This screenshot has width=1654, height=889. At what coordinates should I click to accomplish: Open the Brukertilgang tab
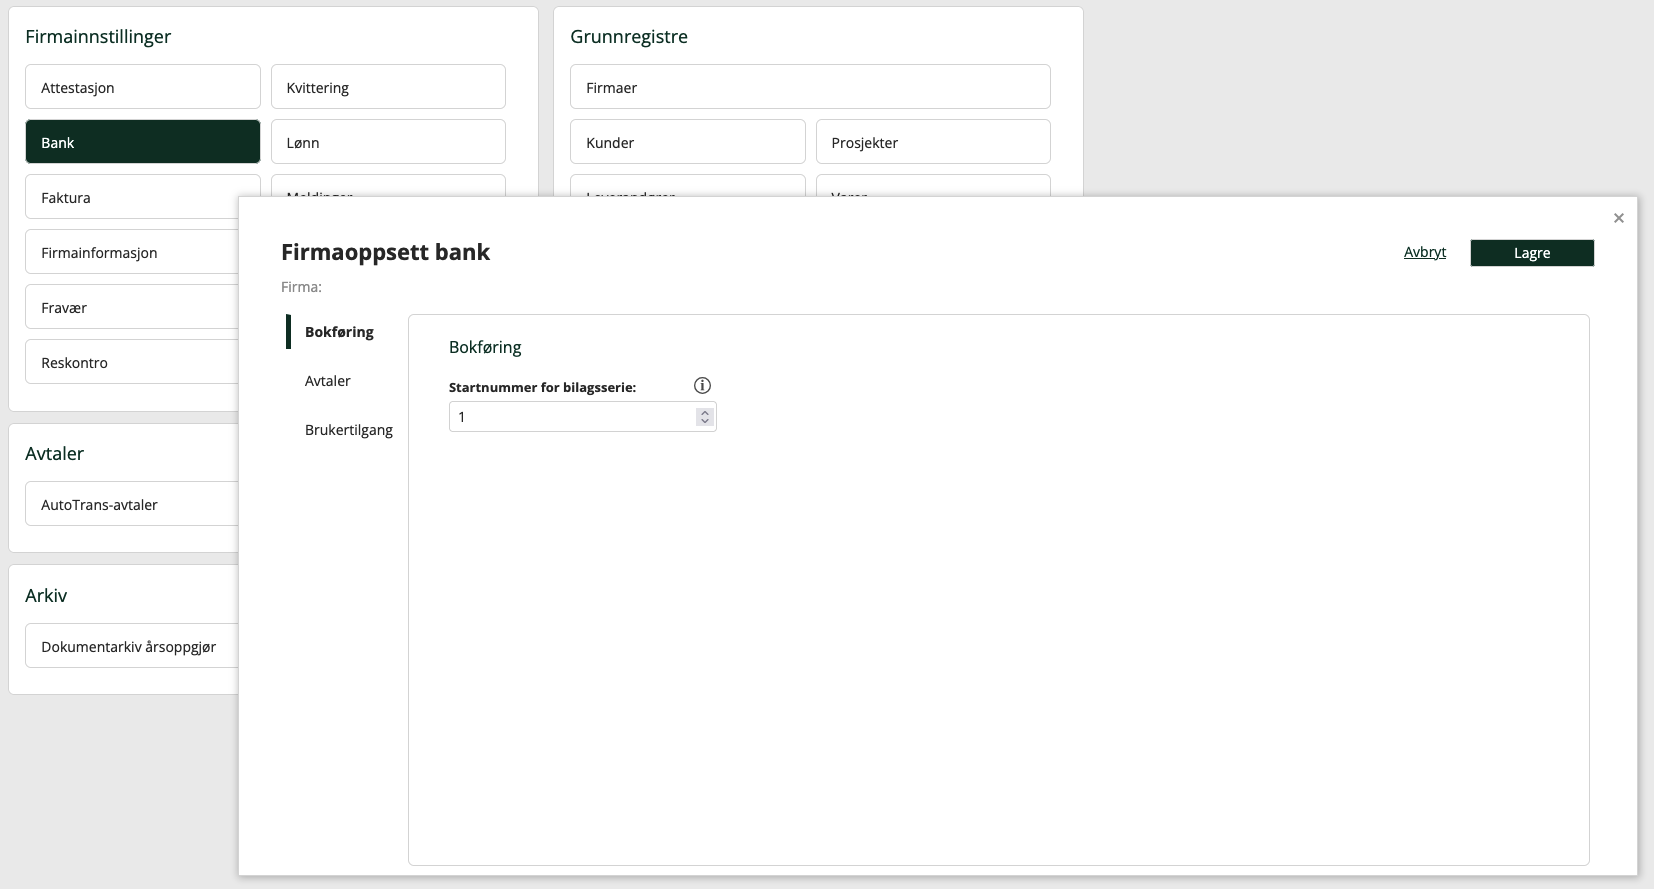(x=349, y=430)
